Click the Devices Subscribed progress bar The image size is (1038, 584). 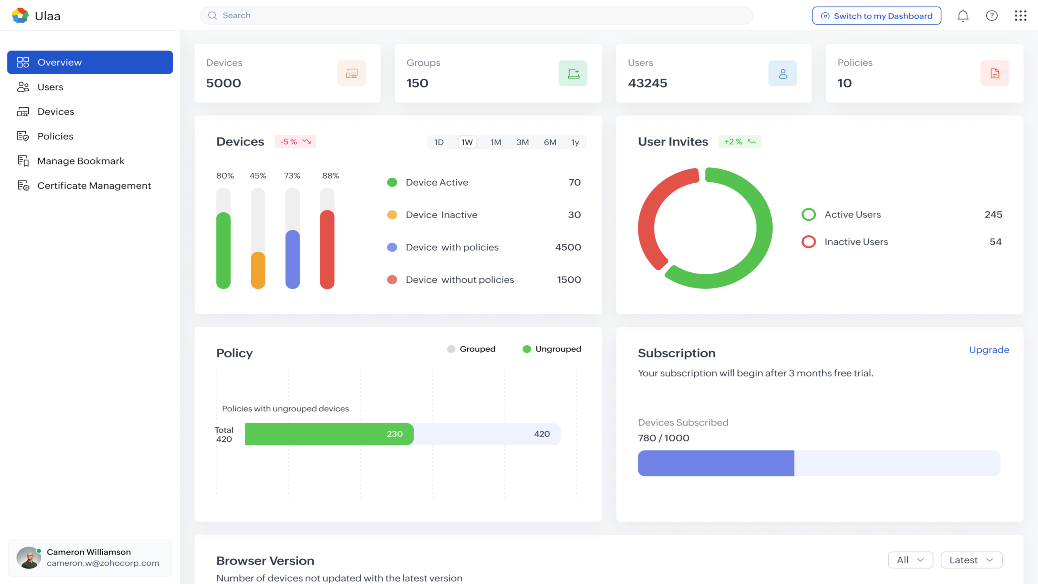pyautogui.click(x=818, y=463)
